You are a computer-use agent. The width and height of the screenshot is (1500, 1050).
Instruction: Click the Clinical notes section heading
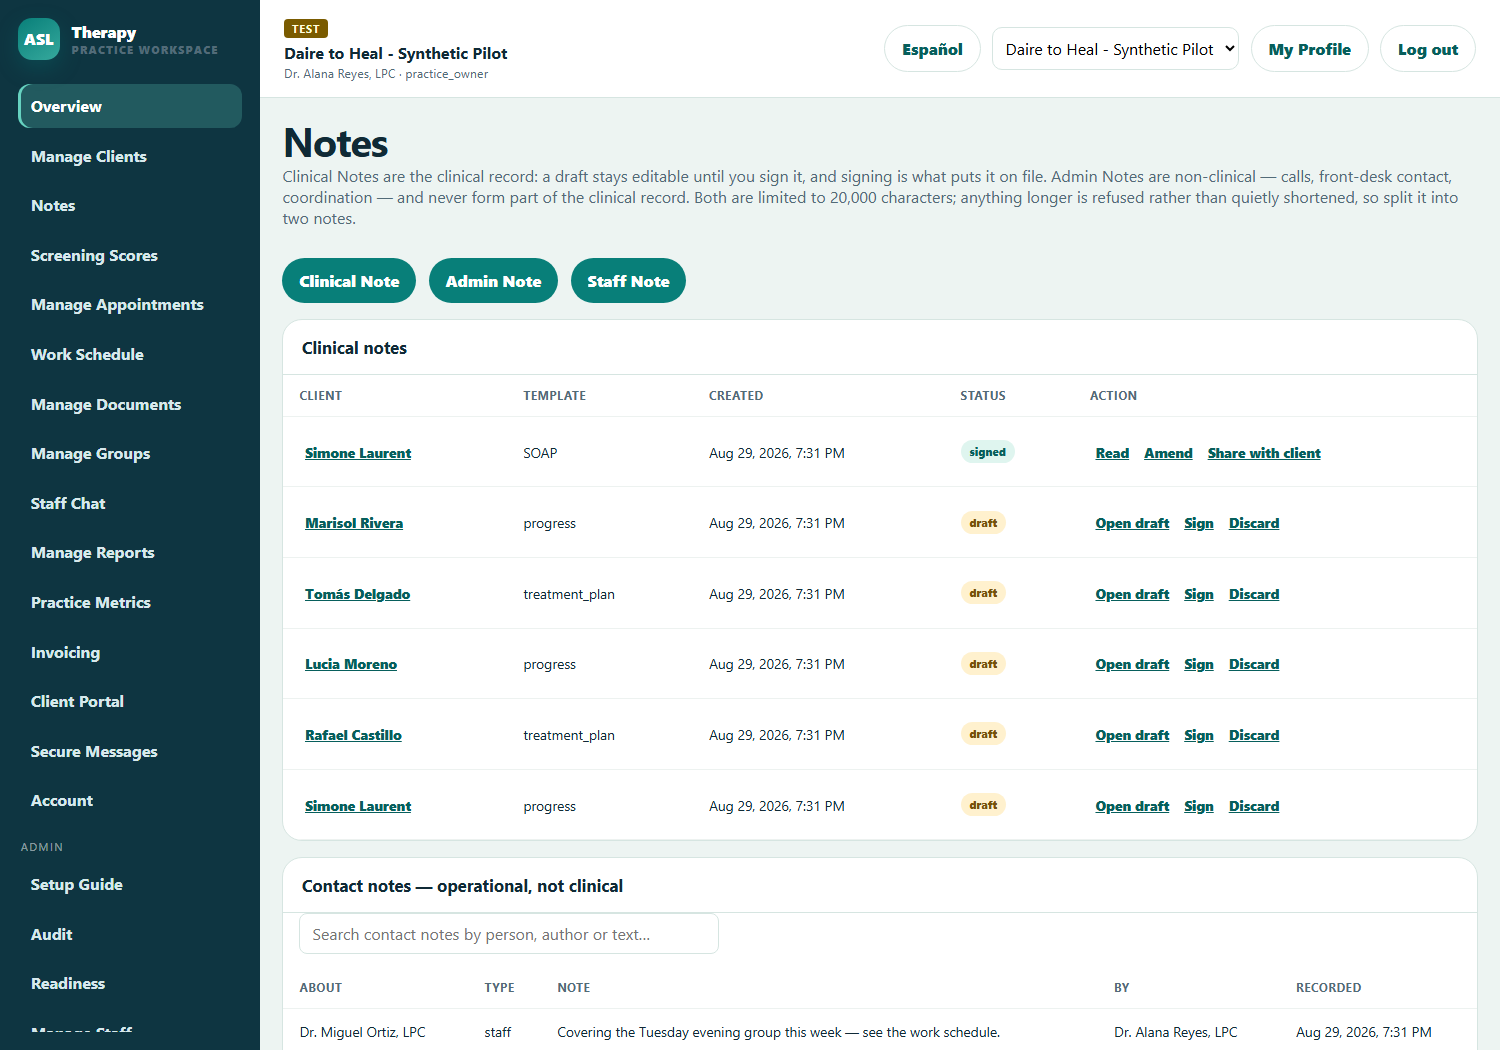(354, 348)
